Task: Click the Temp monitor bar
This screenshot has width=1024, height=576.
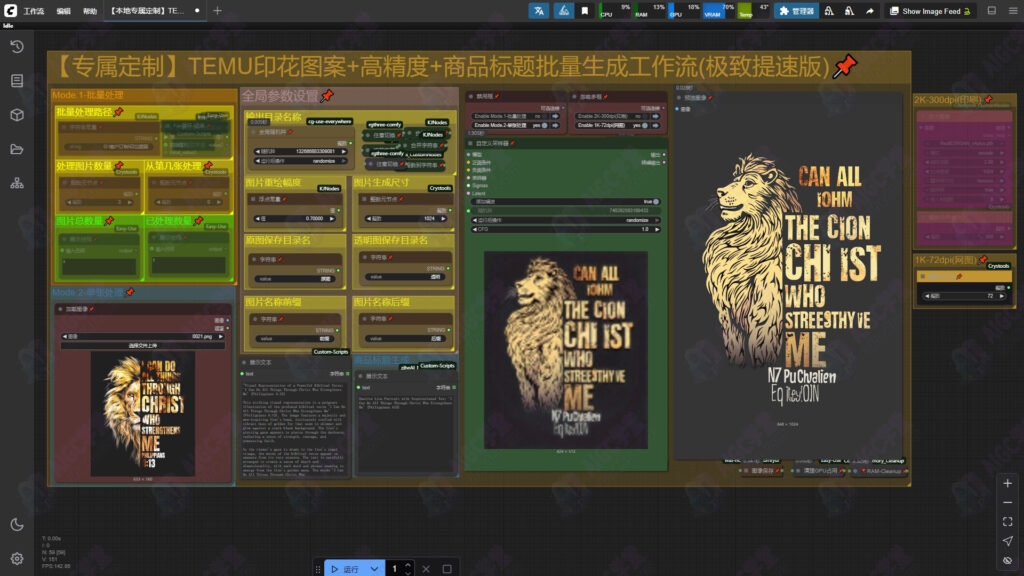Action: pyautogui.click(x=753, y=10)
